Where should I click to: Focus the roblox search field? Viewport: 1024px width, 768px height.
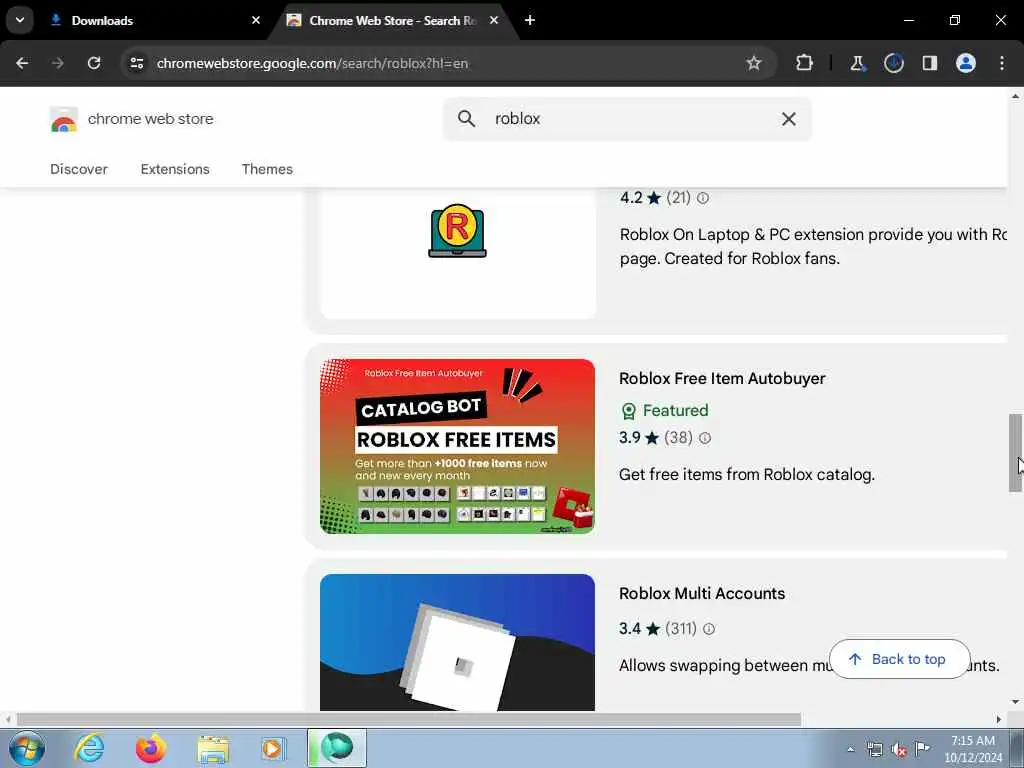(x=627, y=119)
